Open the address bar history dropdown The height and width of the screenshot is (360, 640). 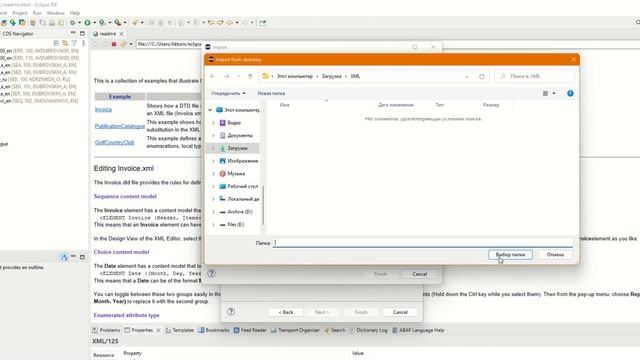pyautogui.click(x=467, y=76)
